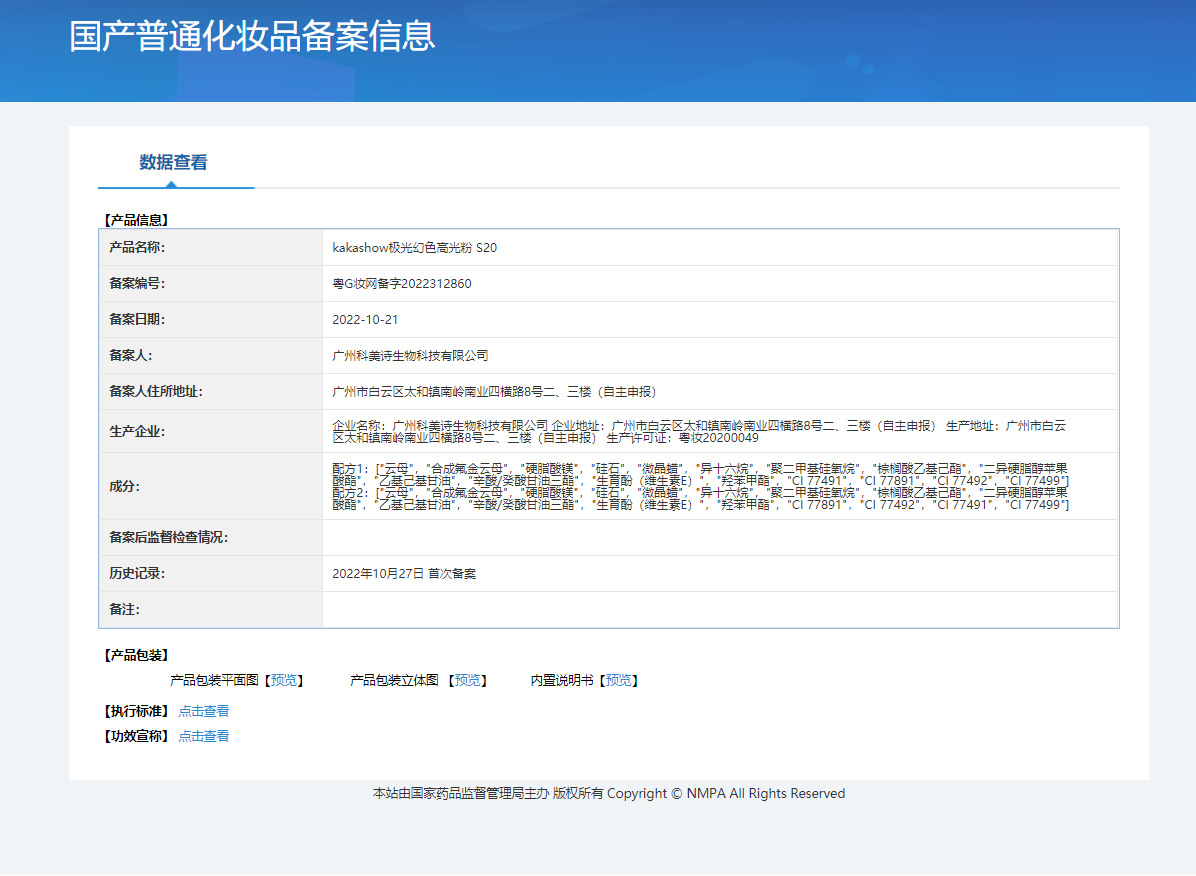Viewport: 1196px width, 876px height.
Task: Select product name kakashow极光幻色高光粉 S20
Action: 414,248
